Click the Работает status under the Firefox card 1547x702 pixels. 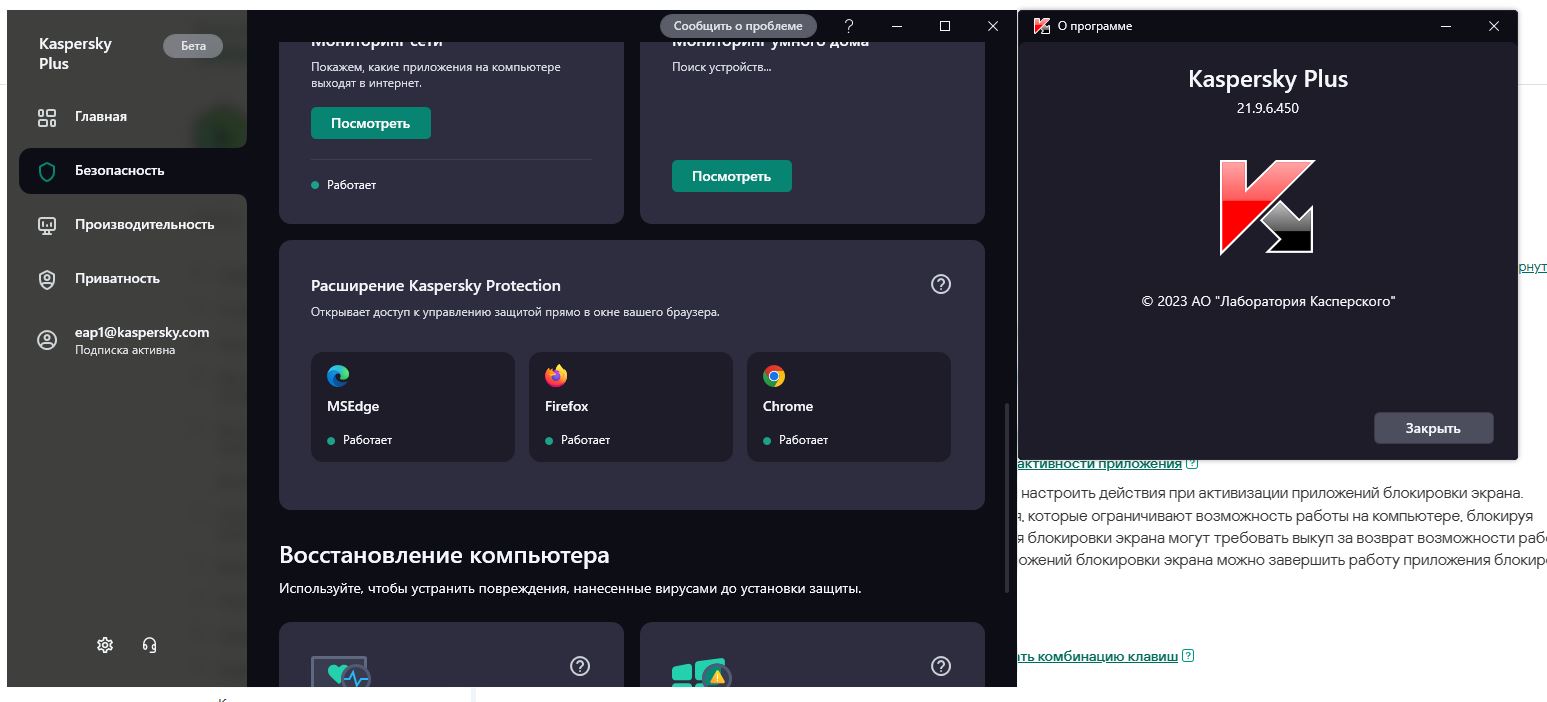(x=578, y=440)
